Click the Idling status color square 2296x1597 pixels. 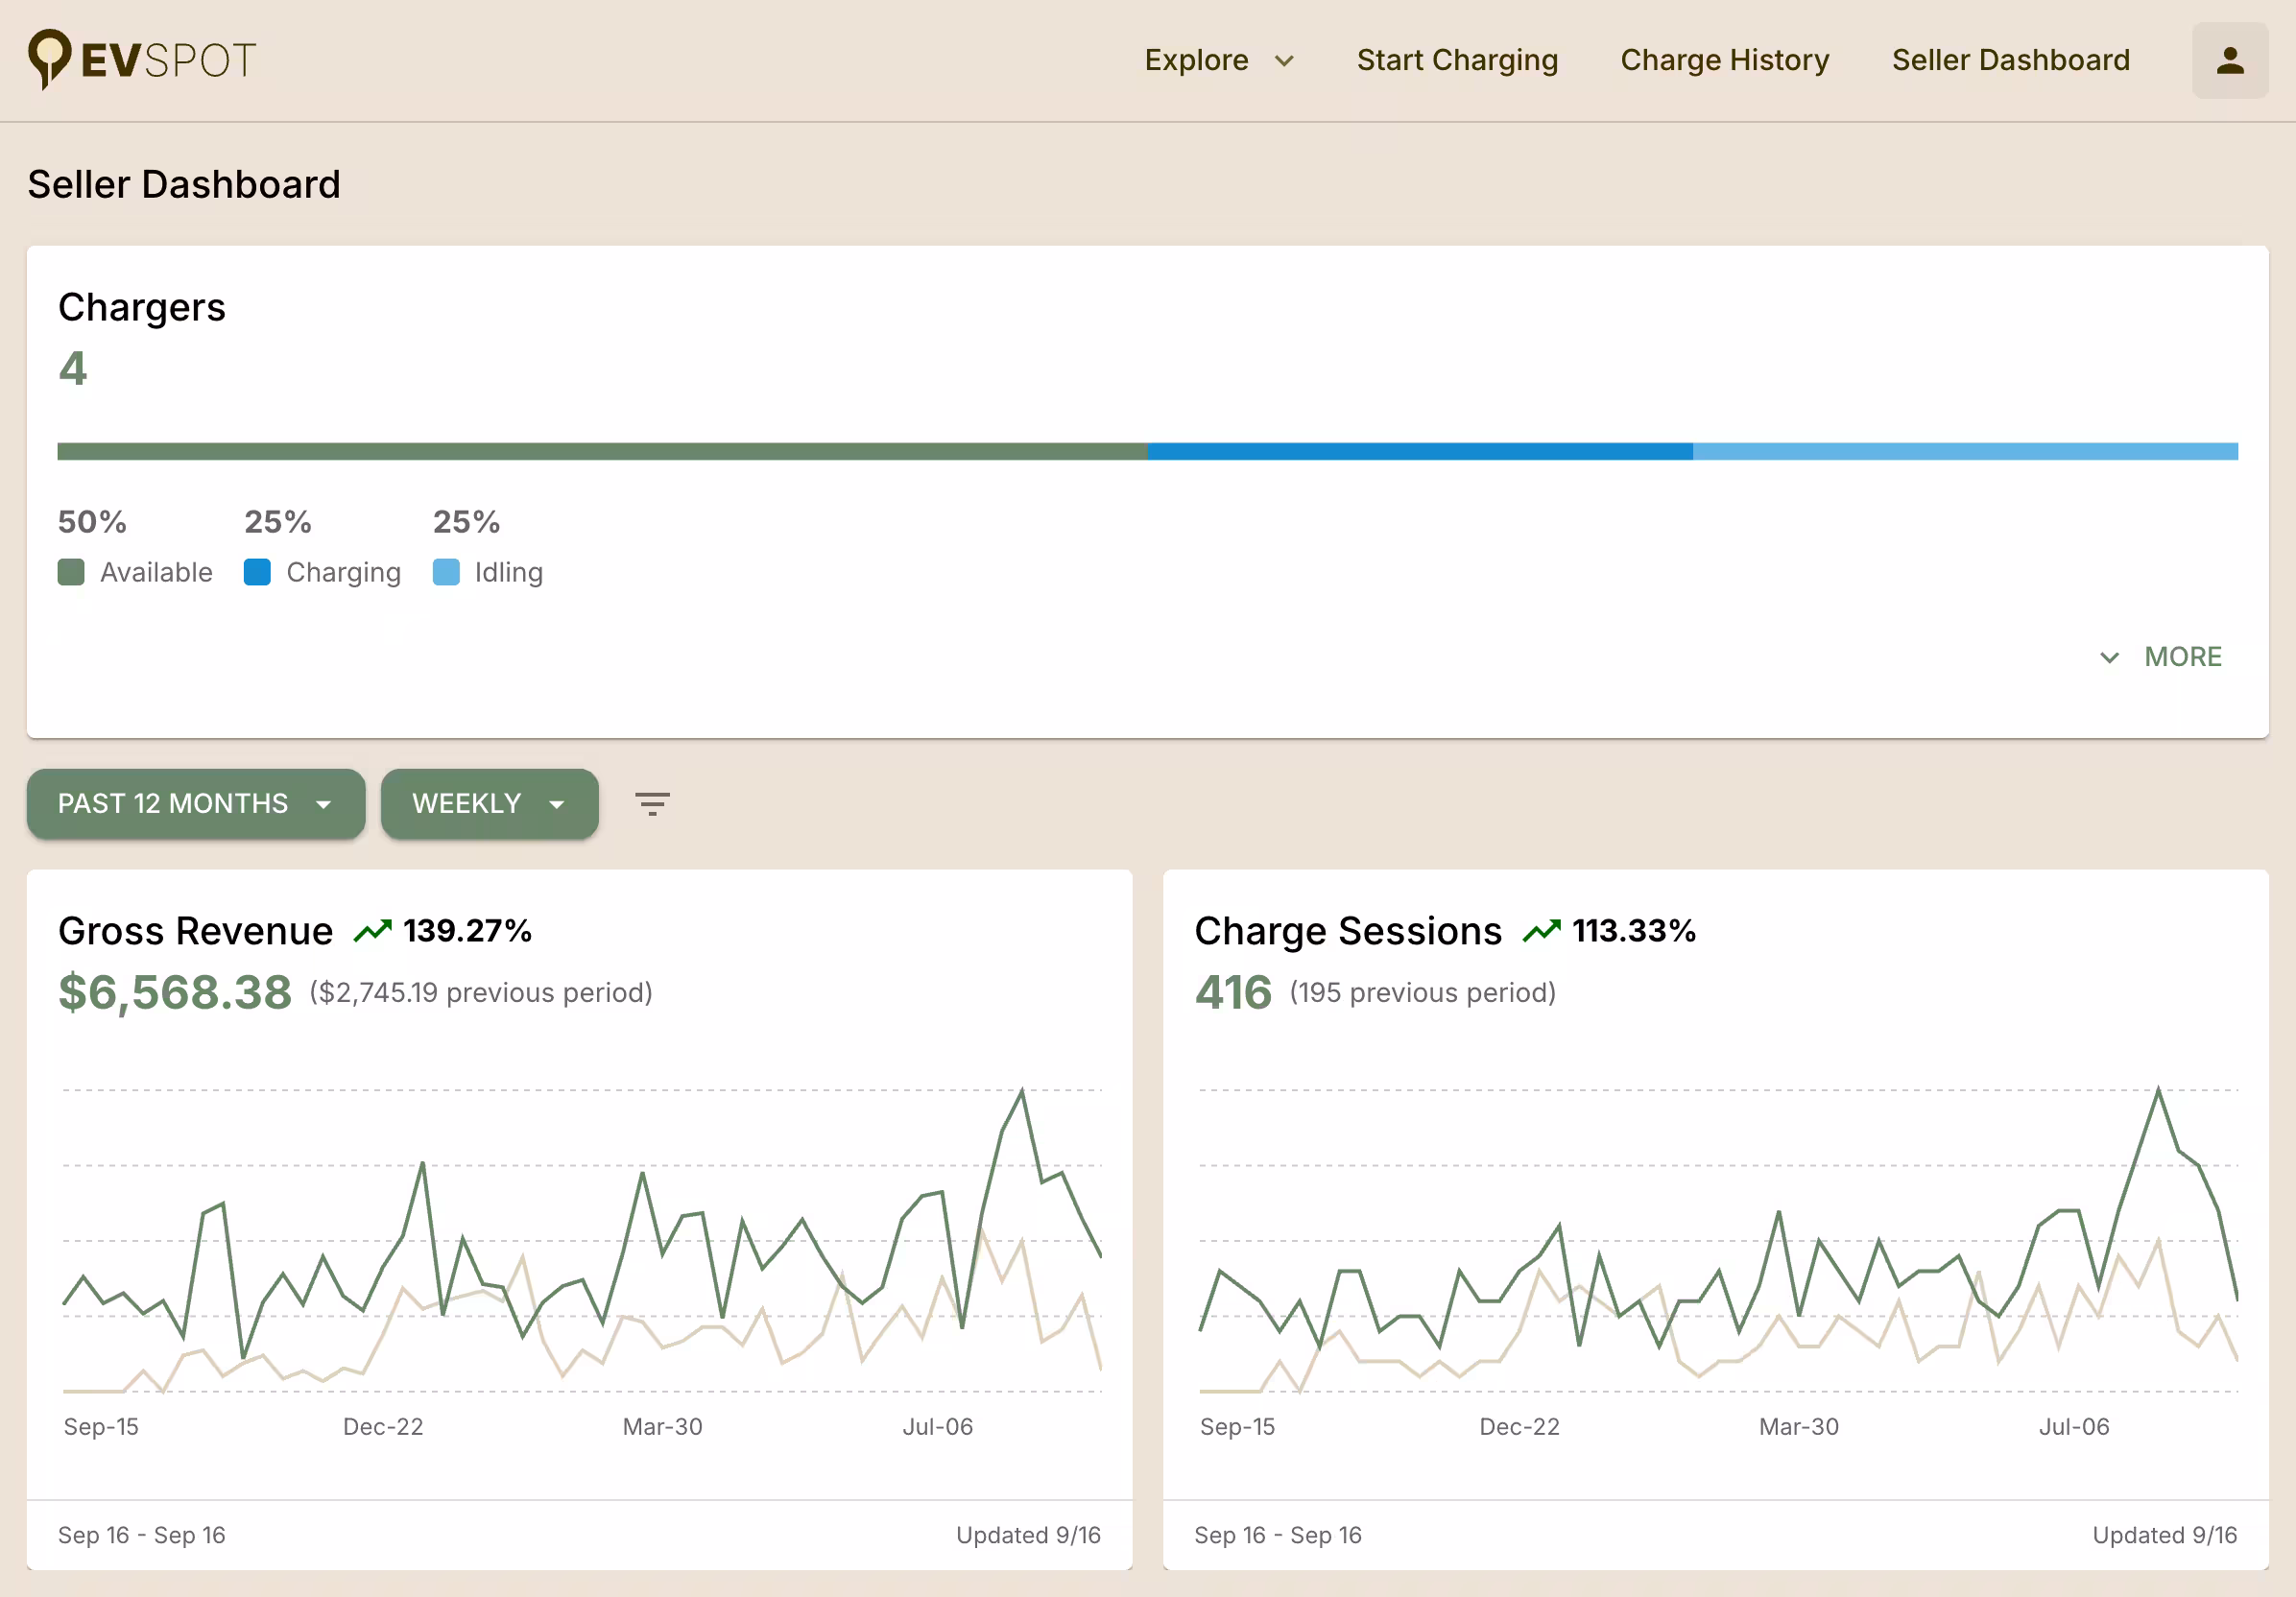pos(446,572)
